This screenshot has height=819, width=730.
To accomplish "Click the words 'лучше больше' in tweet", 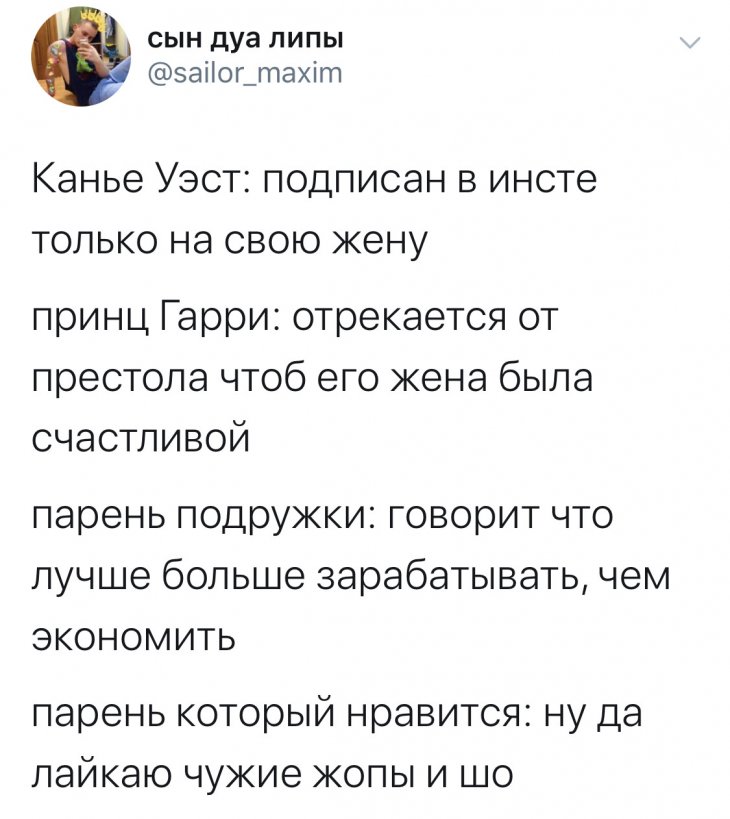I will (x=168, y=579).
